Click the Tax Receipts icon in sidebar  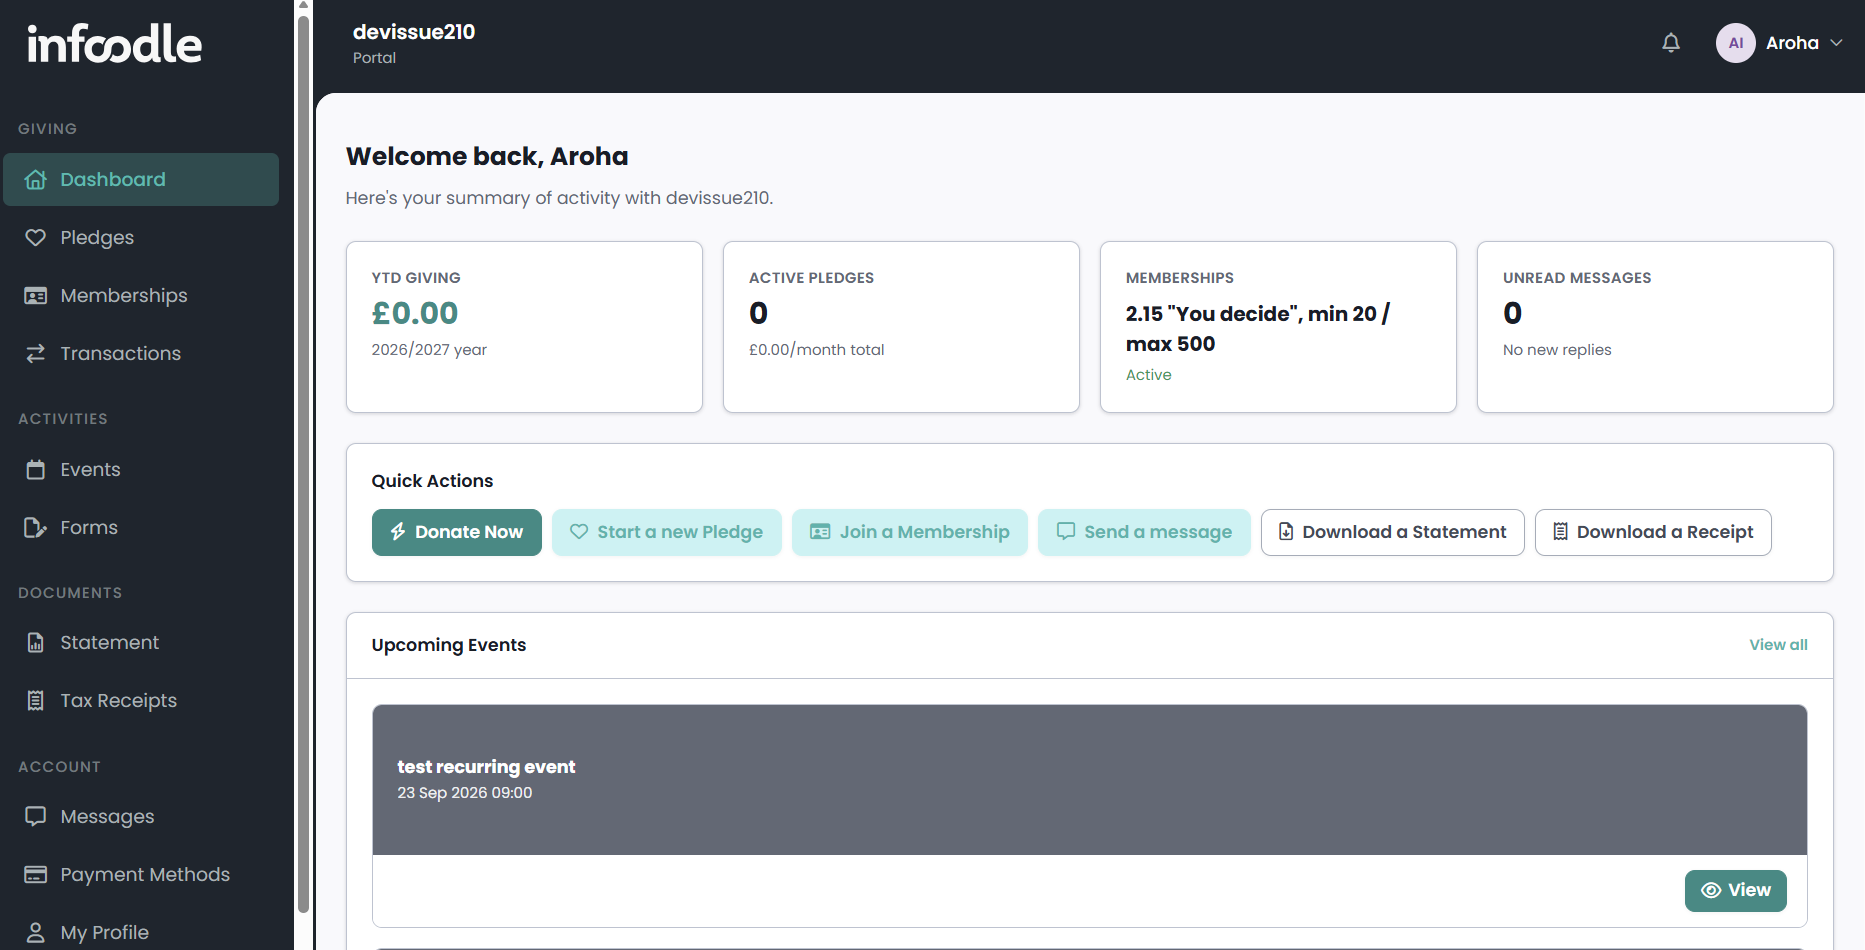pyautogui.click(x=36, y=701)
